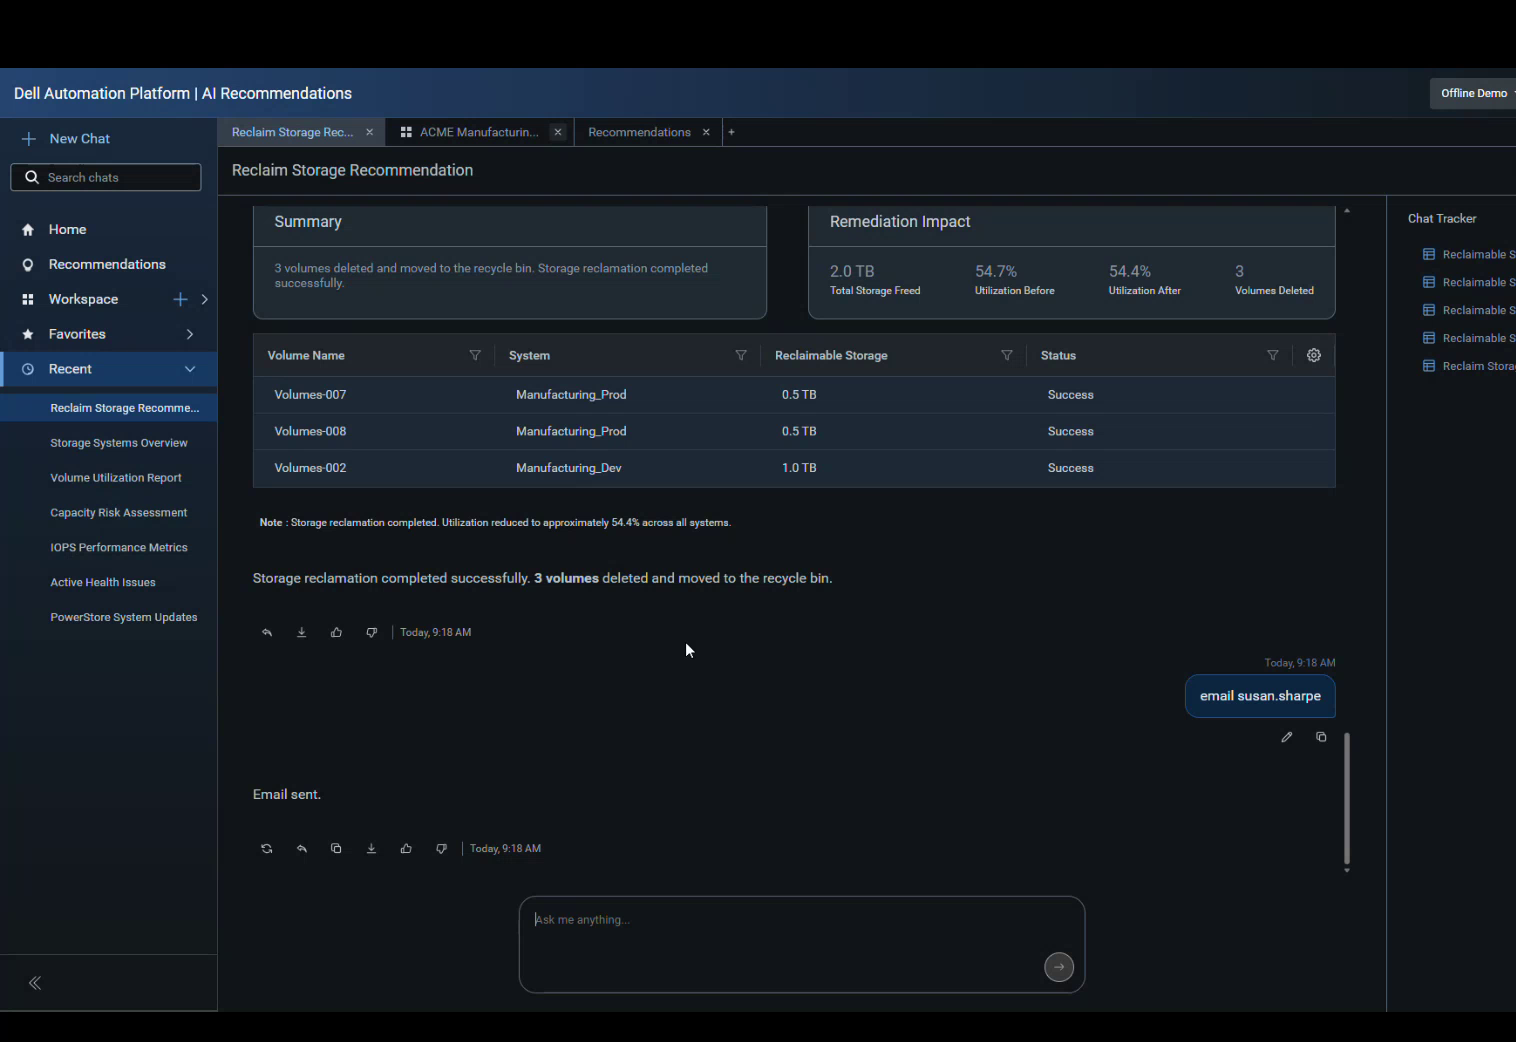
Task: Expand the Workspace submenu chevron
Action: point(205,299)
